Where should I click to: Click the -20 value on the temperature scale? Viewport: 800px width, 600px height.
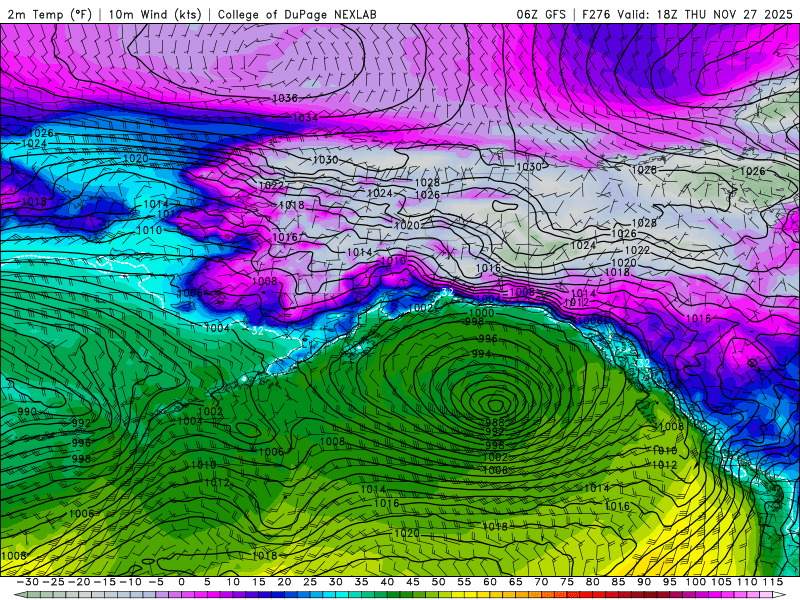[x=80, y=582]
